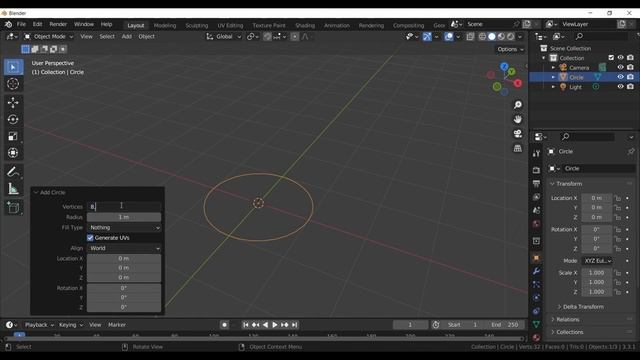Select the Scale tool

[13, 136]
